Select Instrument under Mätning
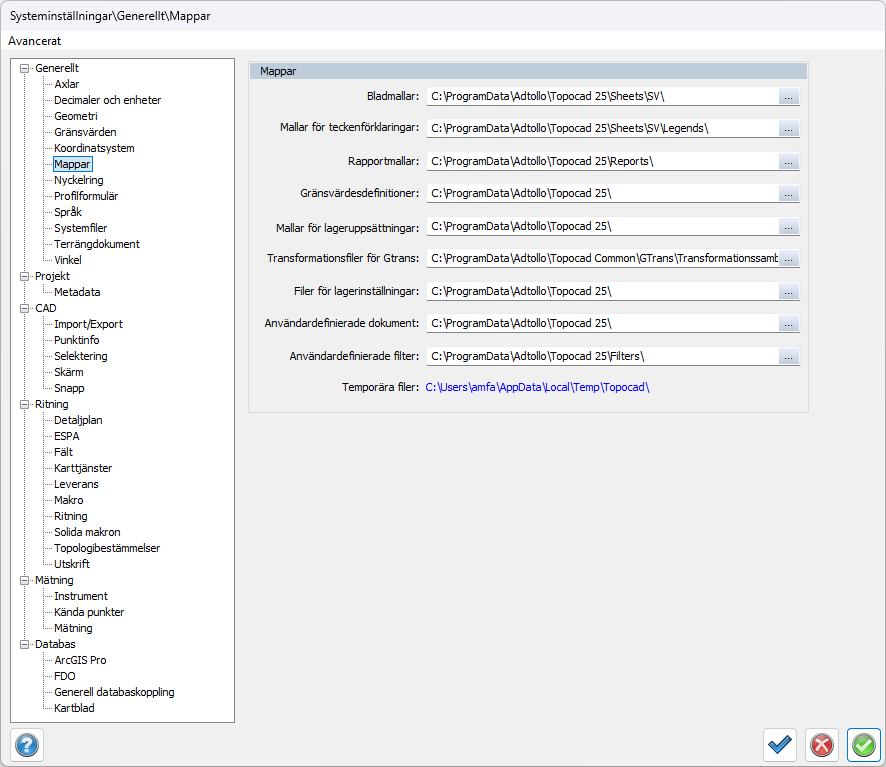This screenshot has height=767, width=886. pyautogui.click(x=80, y=596)
